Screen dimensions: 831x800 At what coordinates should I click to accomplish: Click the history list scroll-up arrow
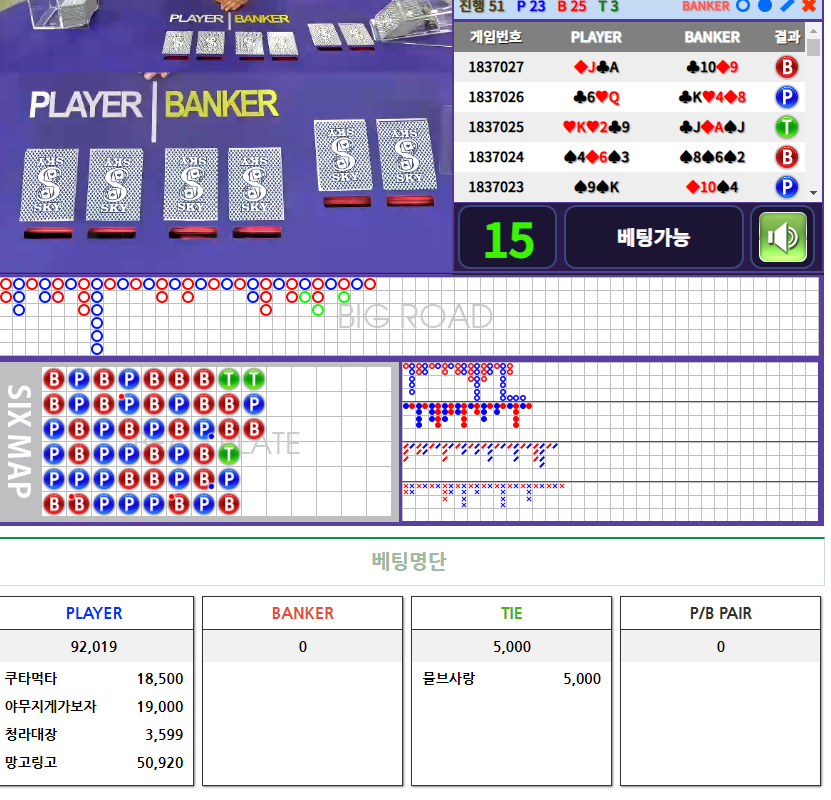(x=813, y=31)
